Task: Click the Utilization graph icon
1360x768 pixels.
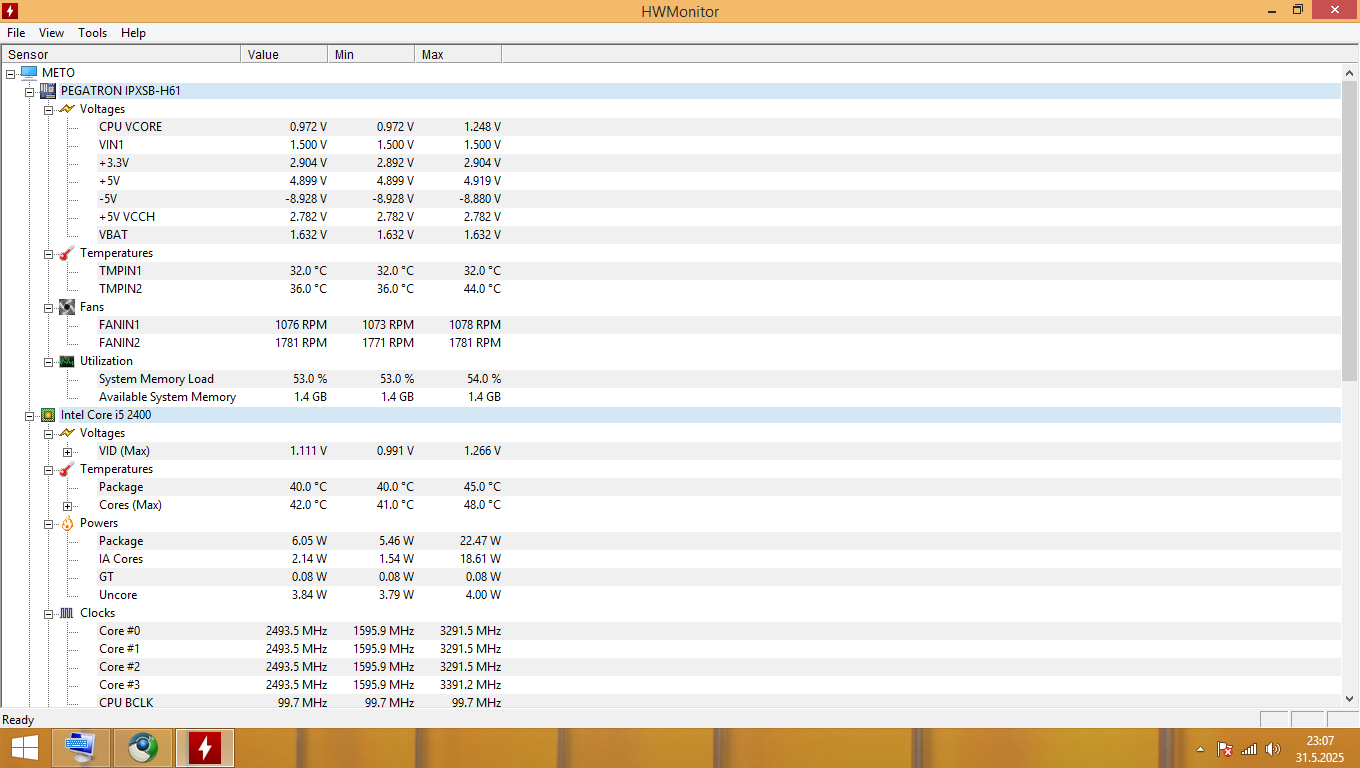Action: pos(67,361)
